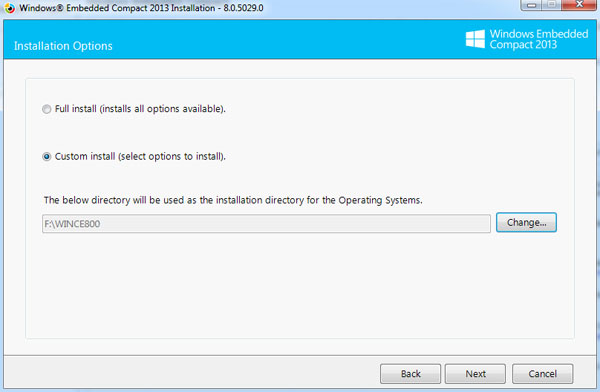Click the 'Custom install (select options to install)' label

[140, 157]
